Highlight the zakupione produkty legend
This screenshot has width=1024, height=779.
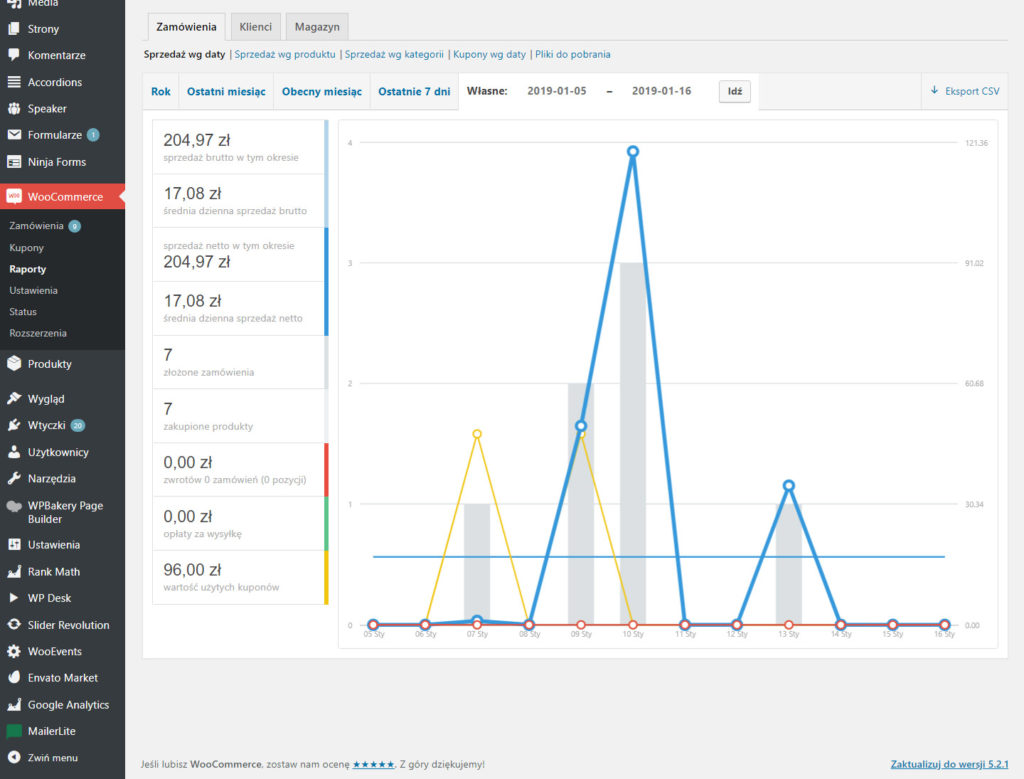click(x=240, y=416)
